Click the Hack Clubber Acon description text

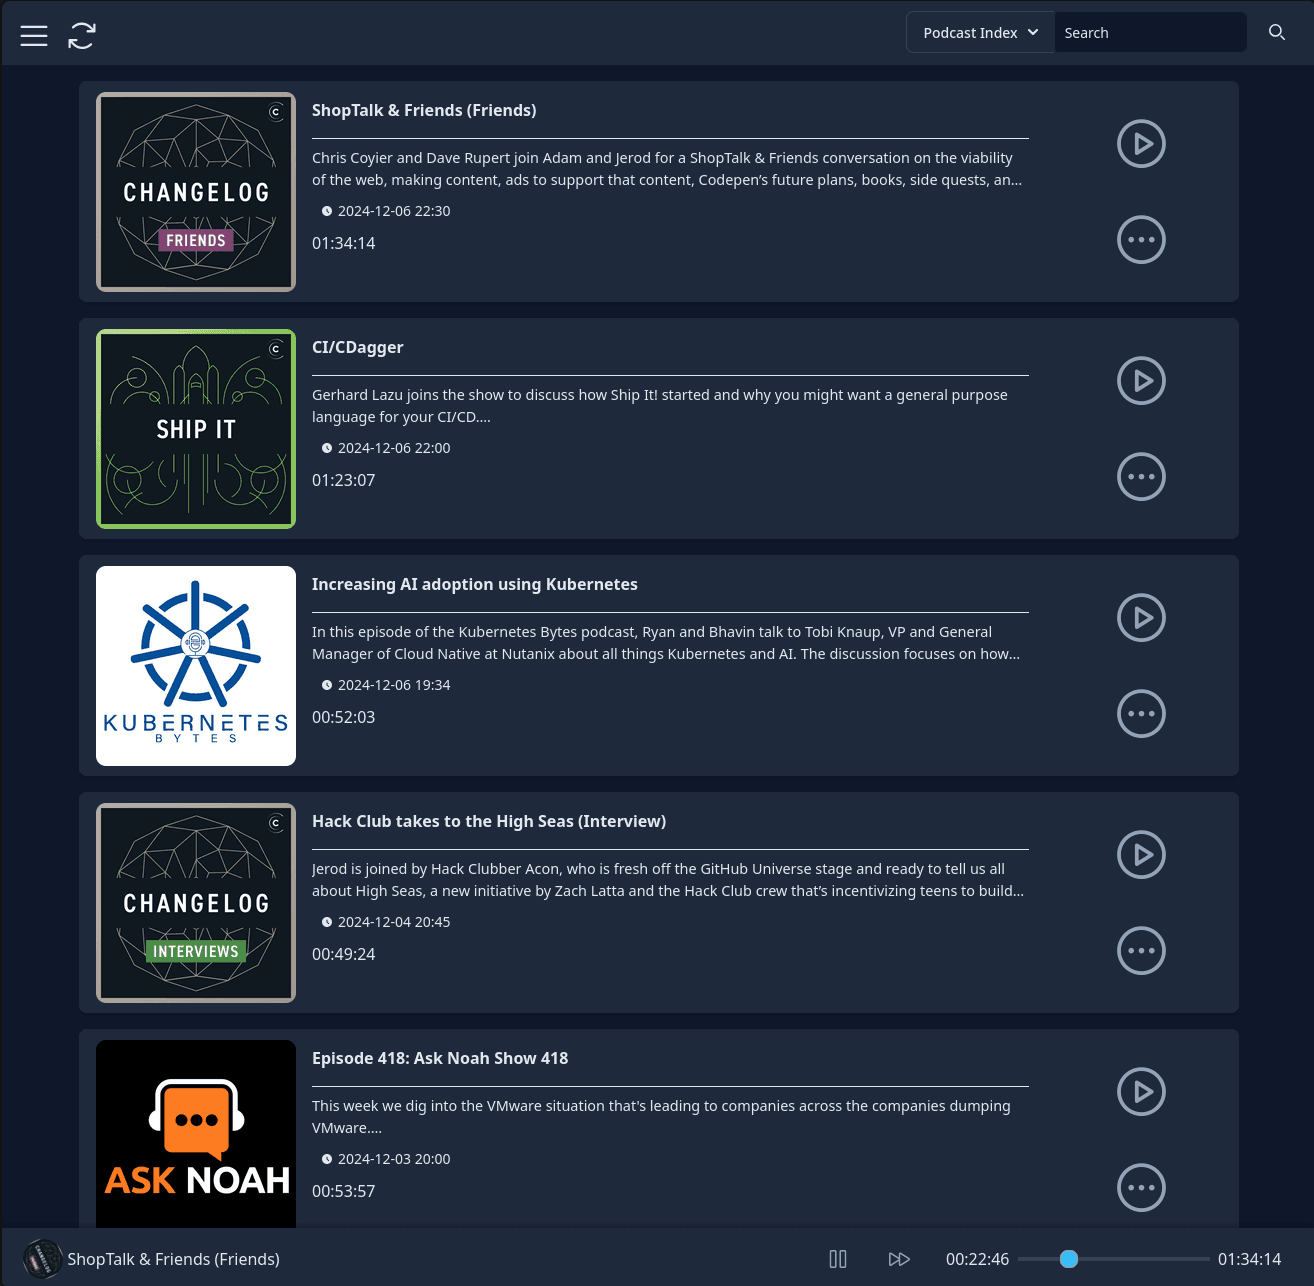tap(668, 880)
